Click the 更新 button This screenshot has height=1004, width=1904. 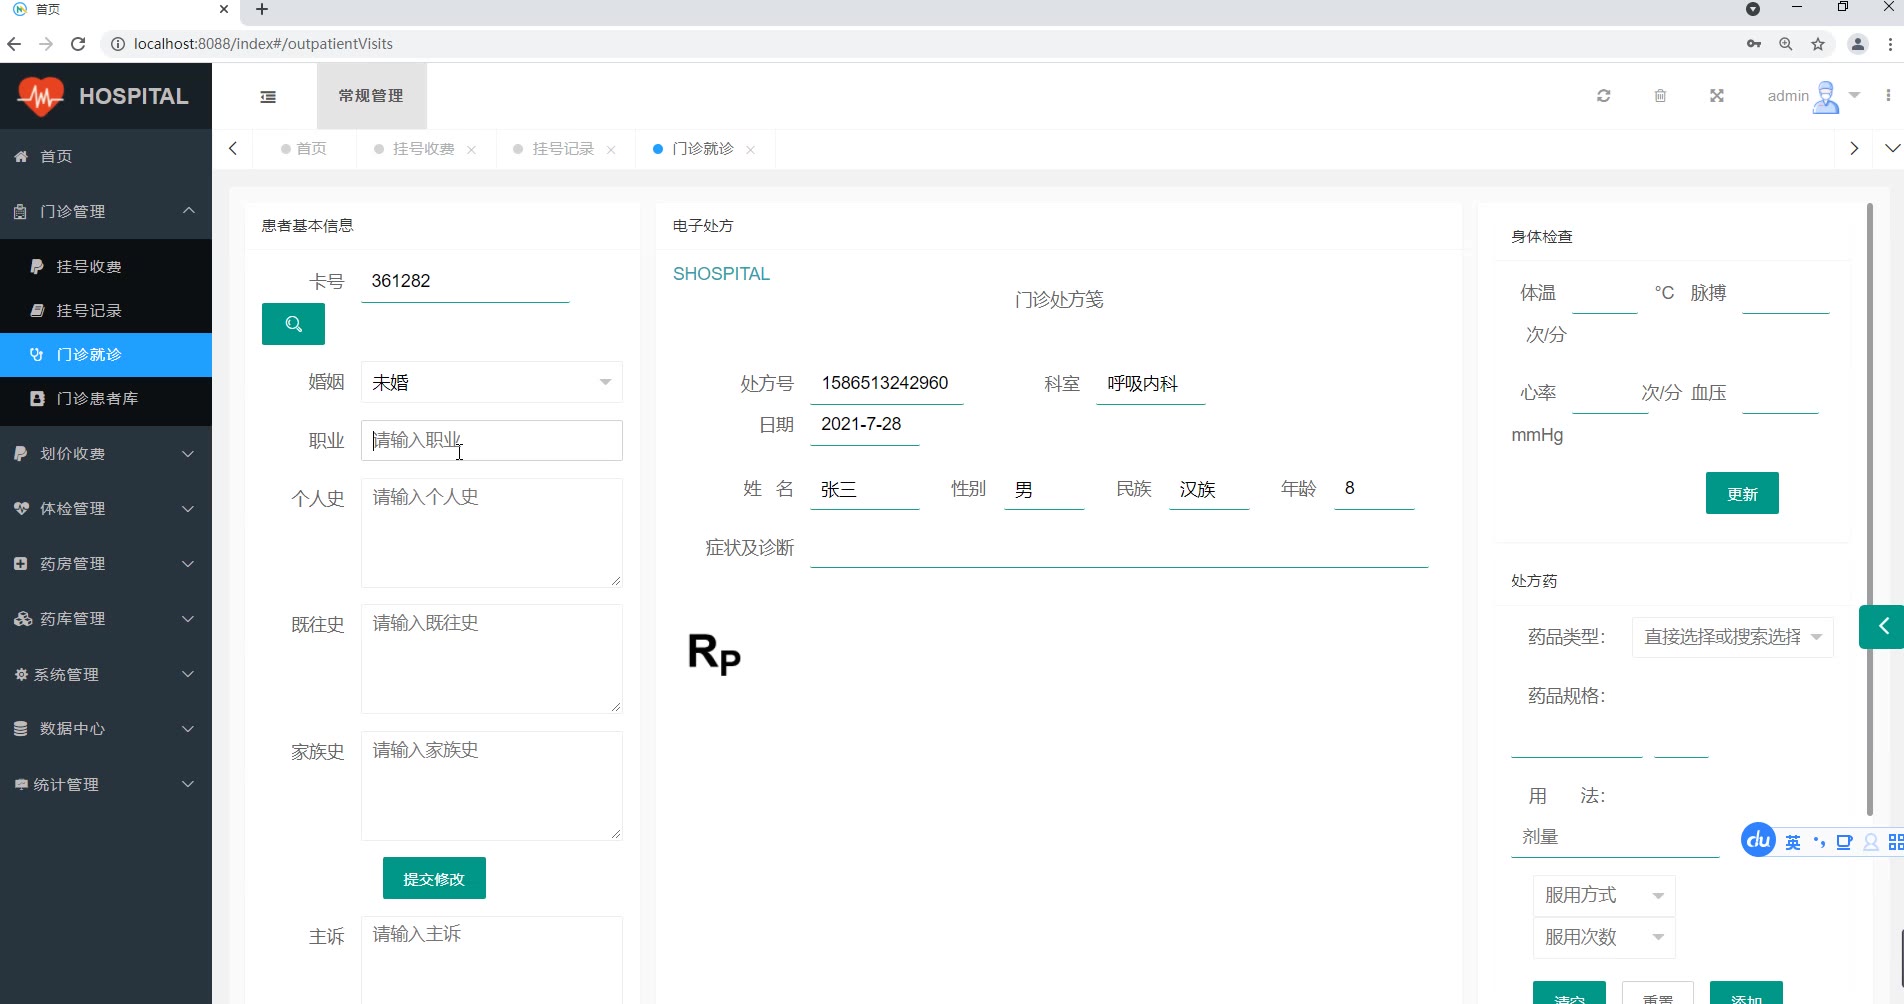coord(1741,494)
